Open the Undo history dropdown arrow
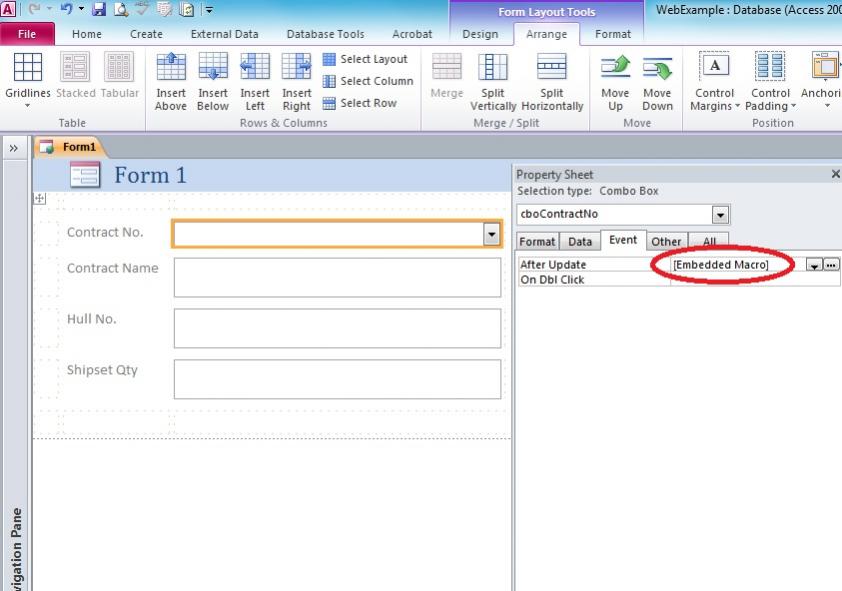Image resolution: width=842 pixels, height=591 pixels. 81,9
